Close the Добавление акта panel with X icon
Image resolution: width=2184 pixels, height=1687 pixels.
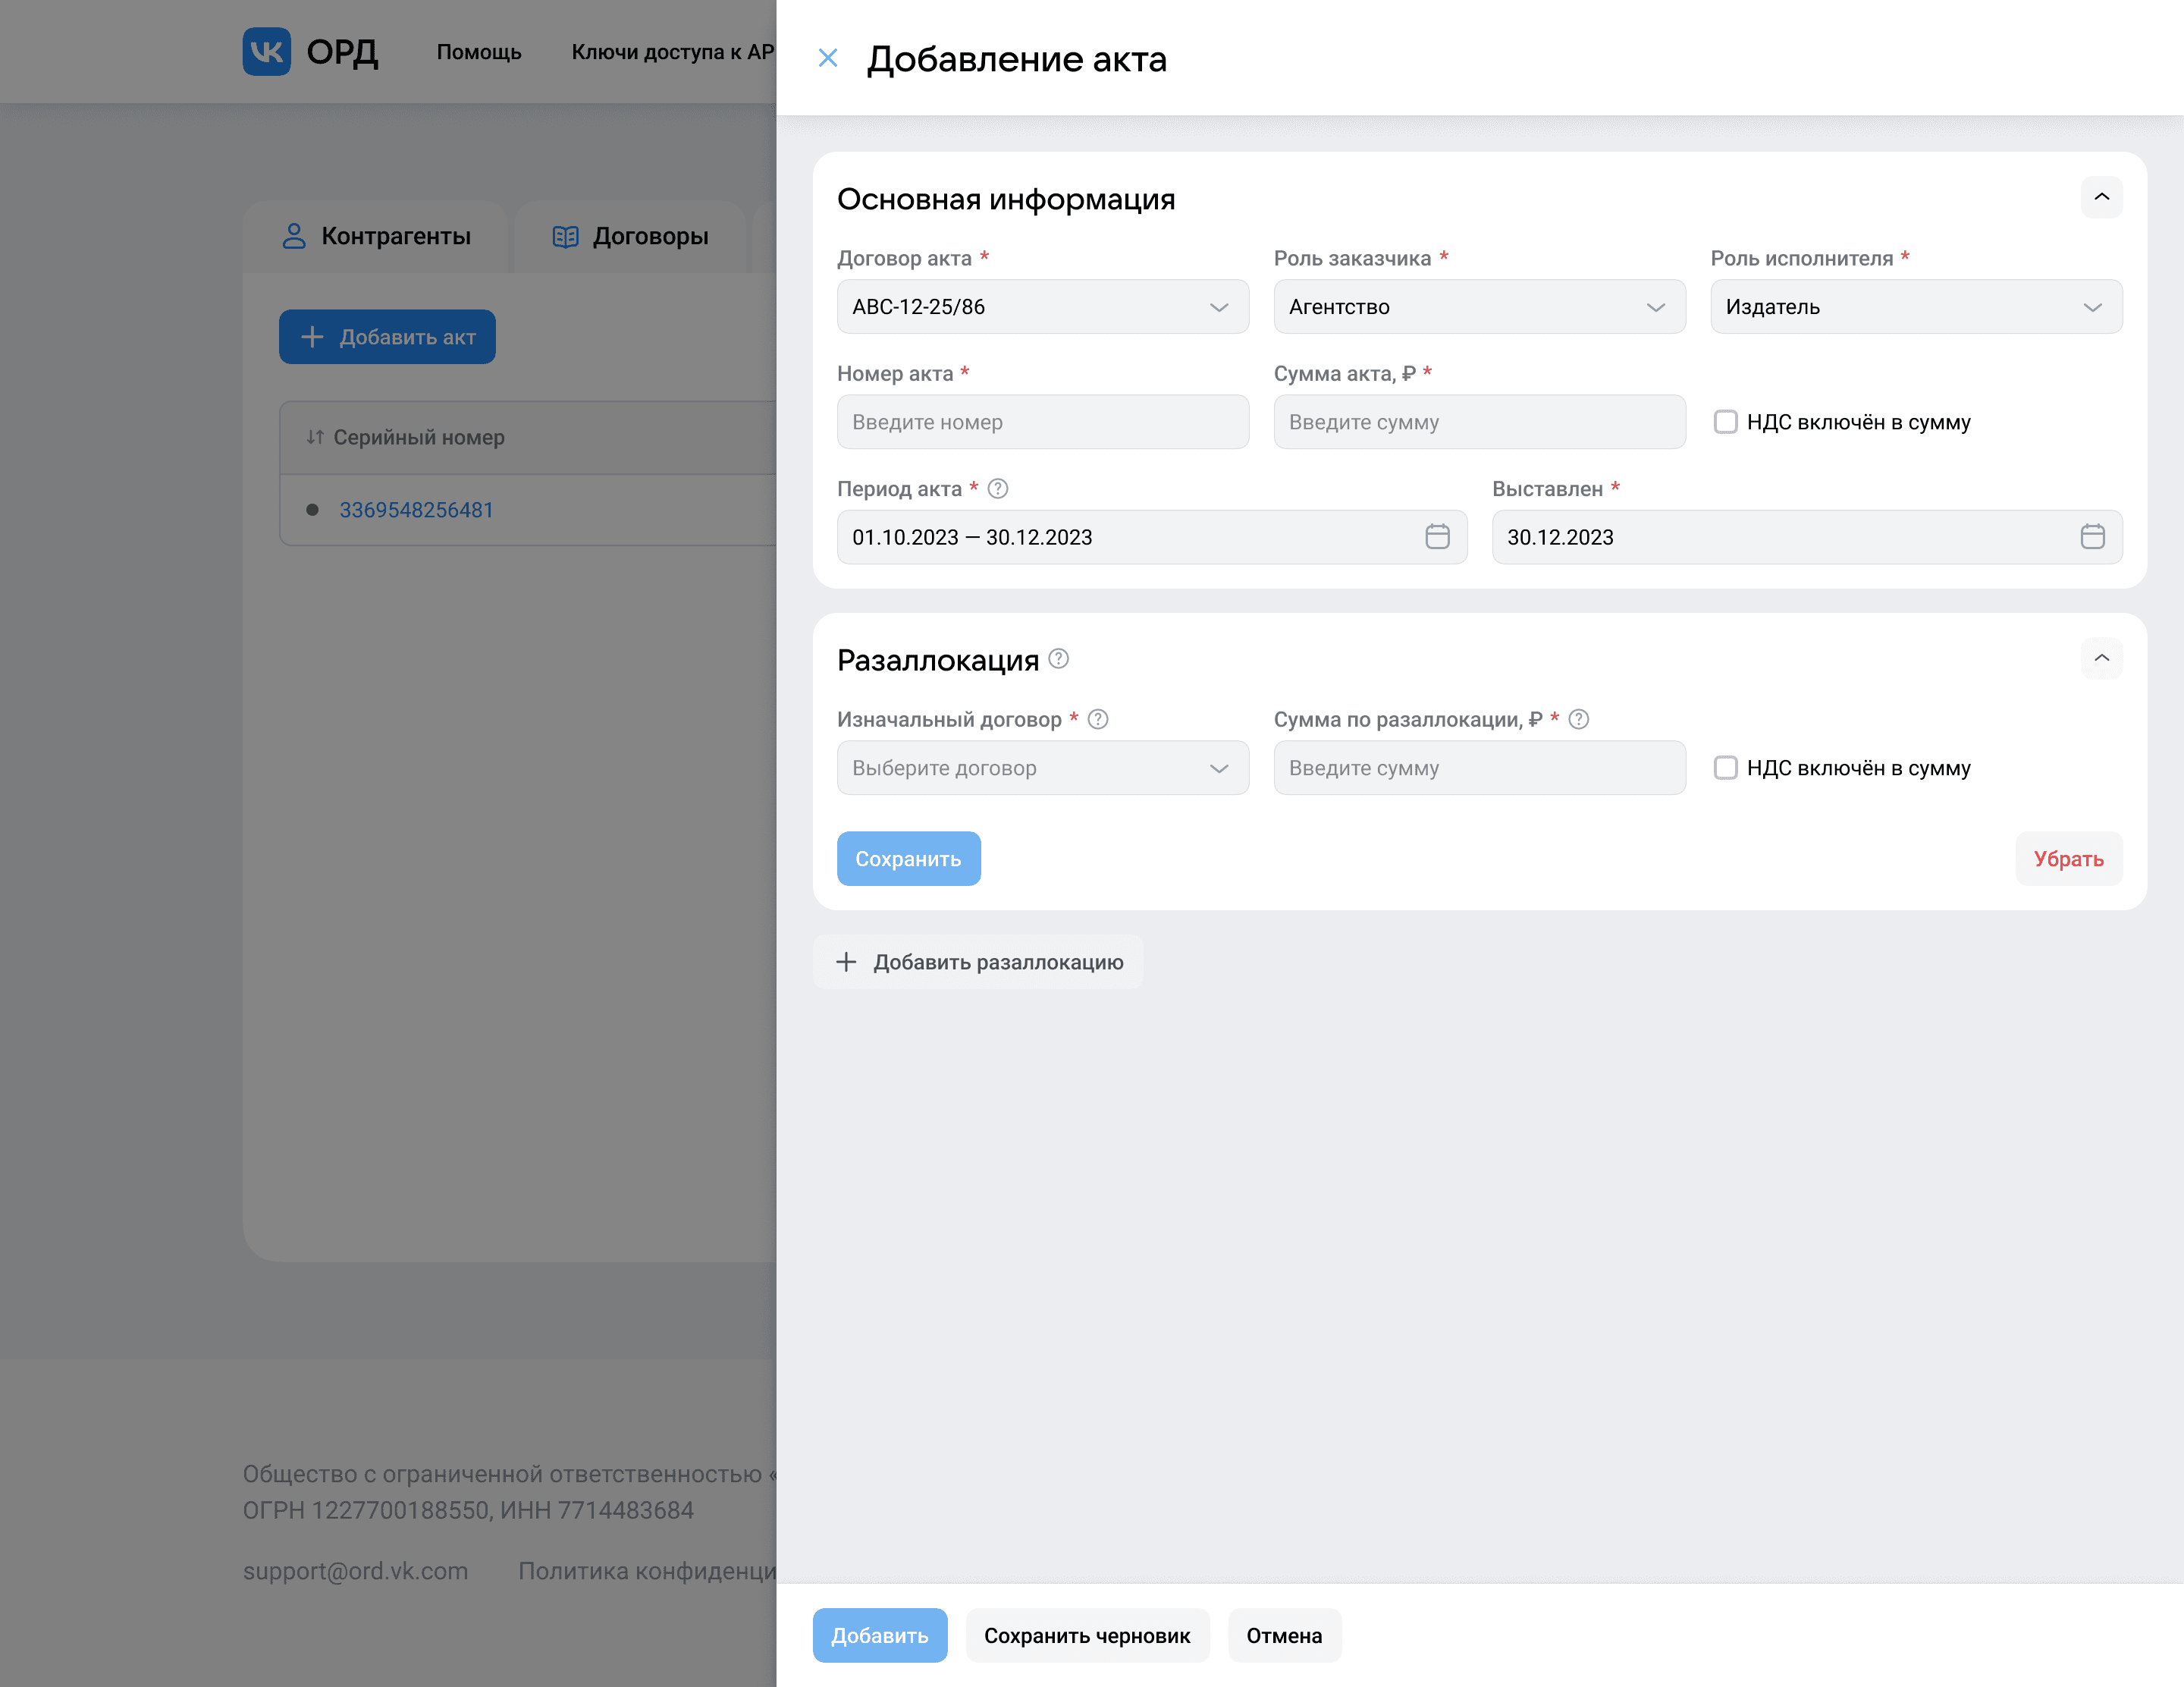pos(827,58)
